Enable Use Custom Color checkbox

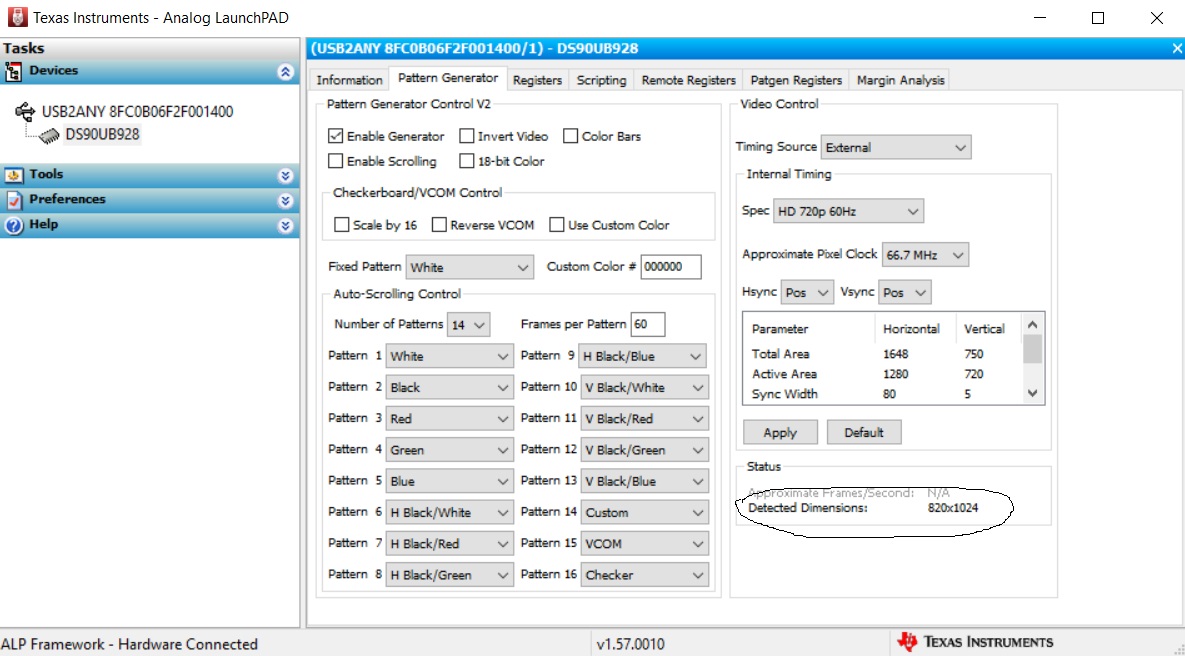click(x=557, y=224)
